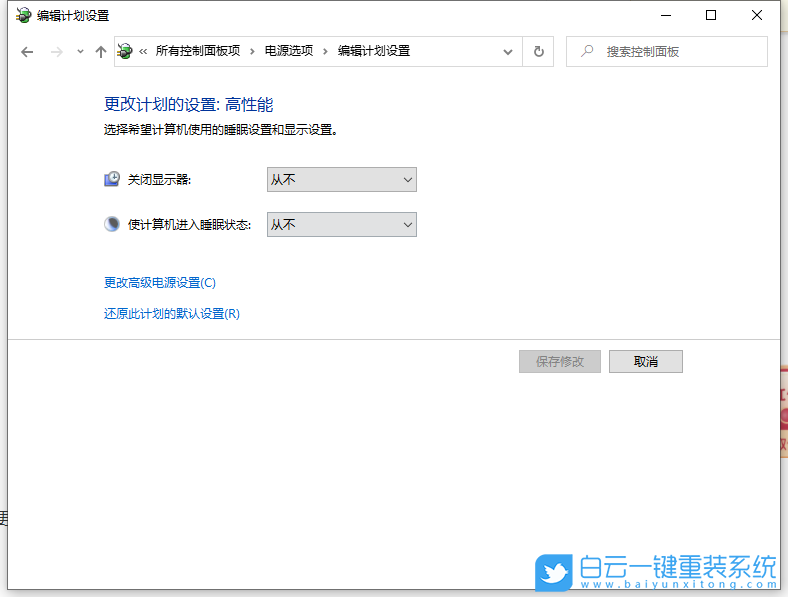Click the 关闭显示器 label text
Image resolution: width=788 pixels, height=597 pixels.
click(x=159, y=179)
